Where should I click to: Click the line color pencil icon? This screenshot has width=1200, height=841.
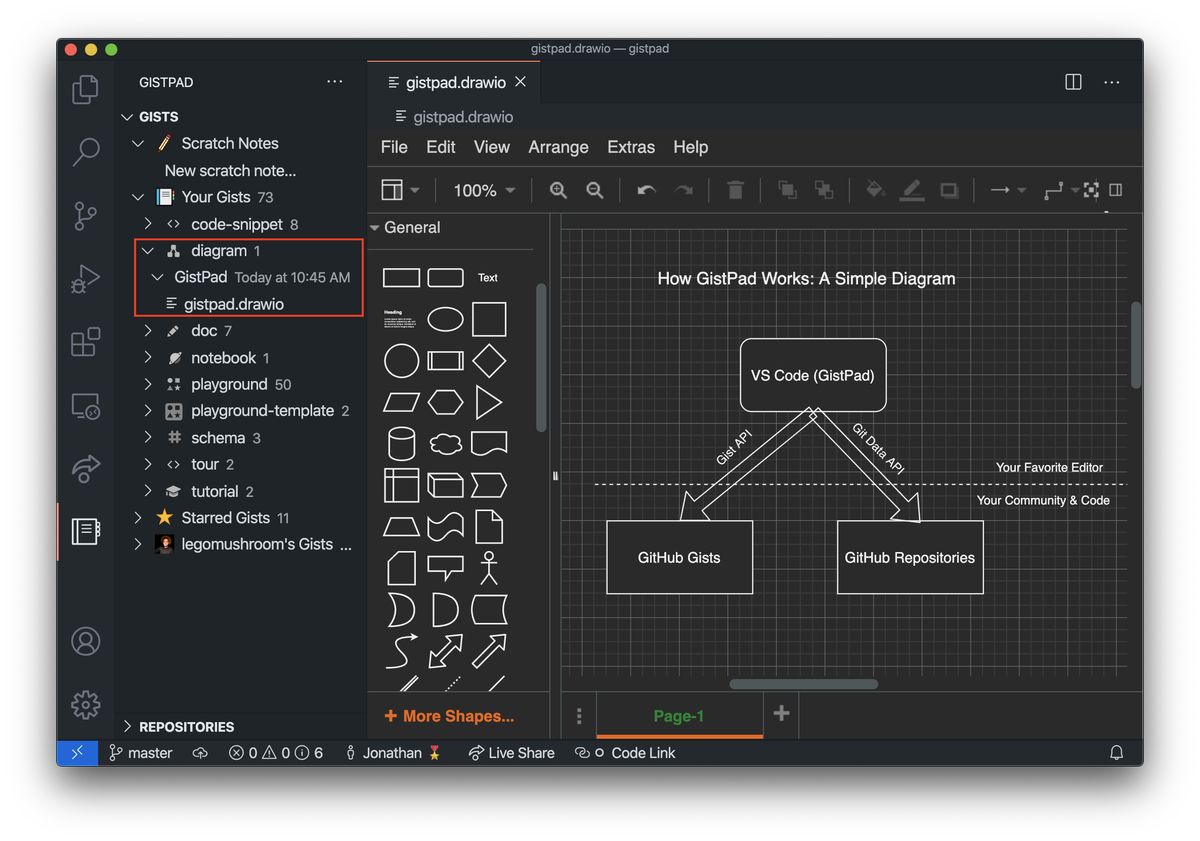coord(911,190)
